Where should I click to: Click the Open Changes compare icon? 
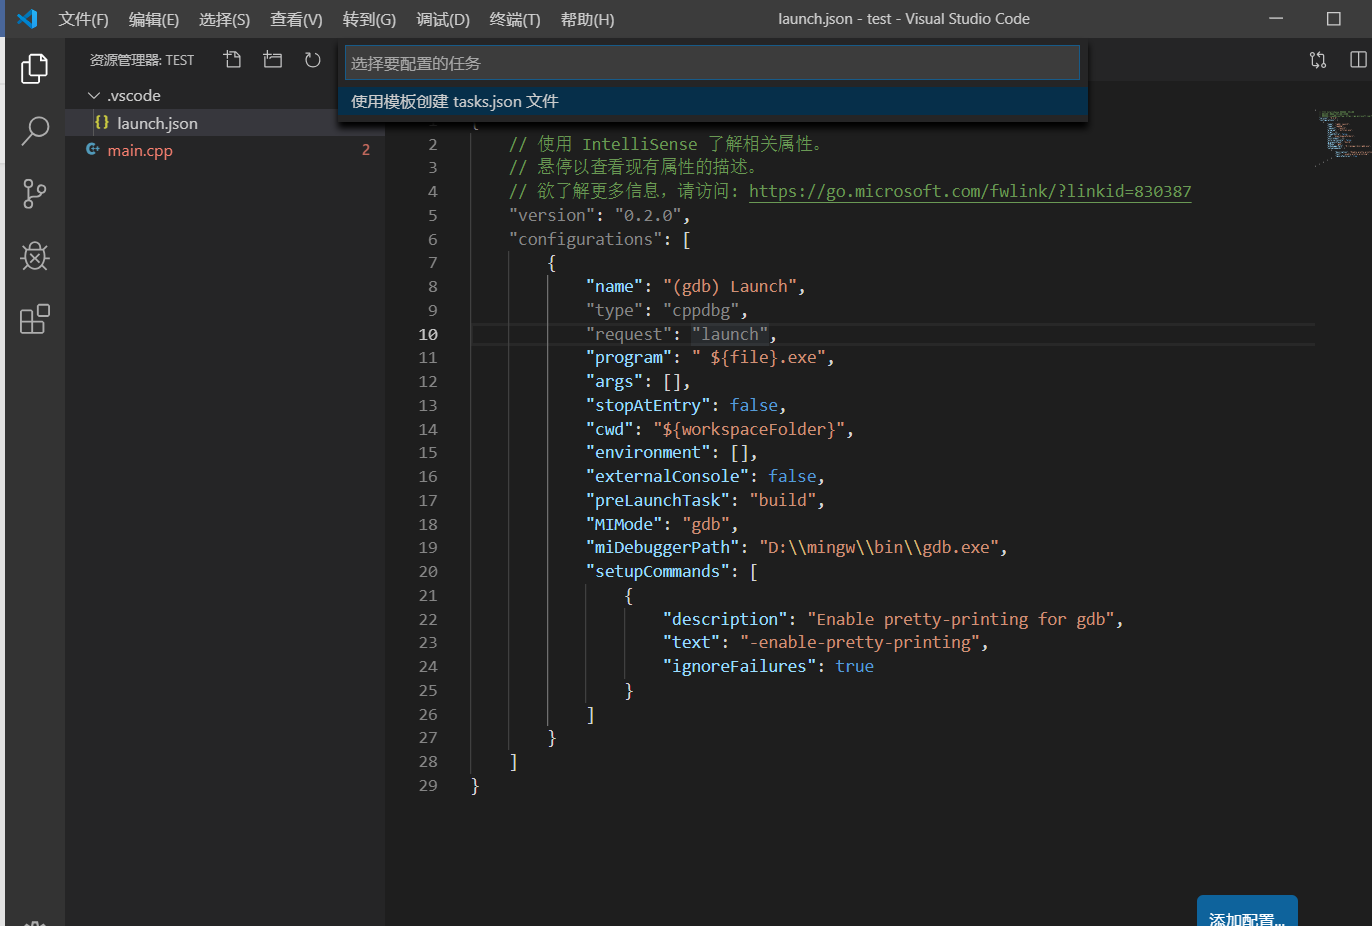(1318, 60)
